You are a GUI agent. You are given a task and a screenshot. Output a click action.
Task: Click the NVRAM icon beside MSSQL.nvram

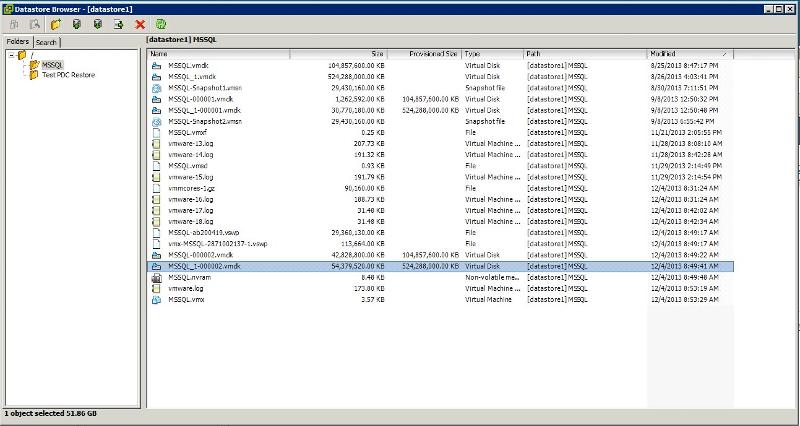[157, 278]
